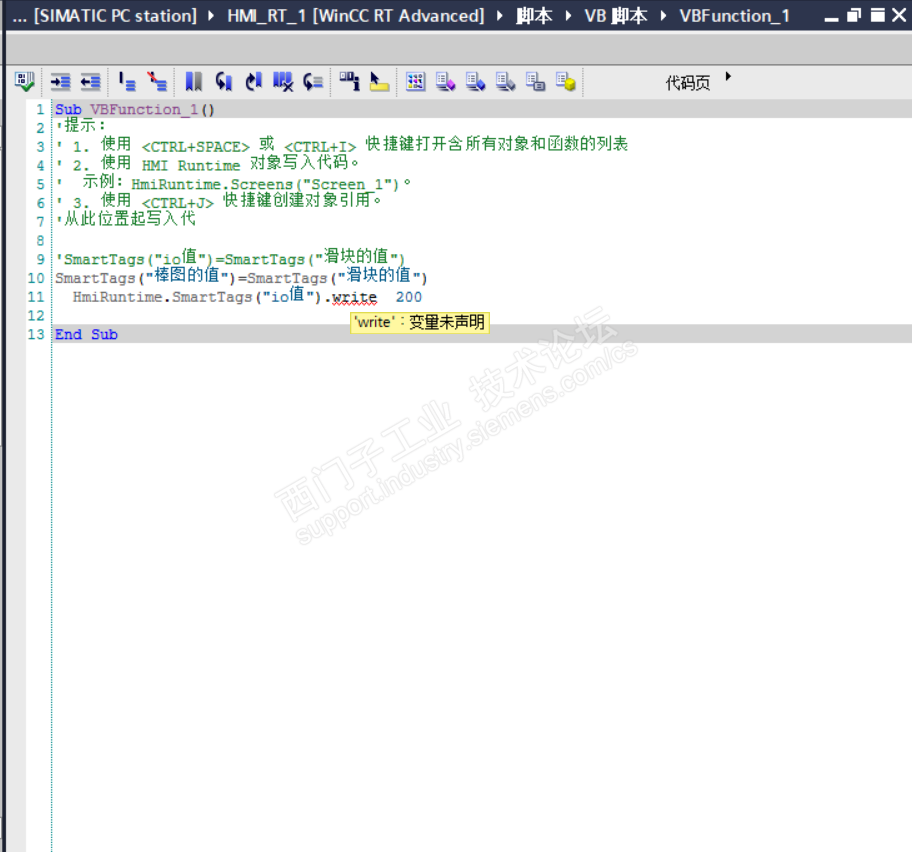
Task: Click the list icon with yellow cube
Action: coord(565,81)
